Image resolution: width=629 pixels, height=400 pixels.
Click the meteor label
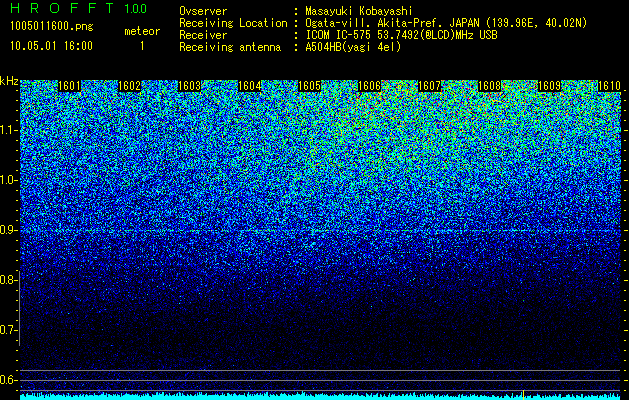coord(142,31)
